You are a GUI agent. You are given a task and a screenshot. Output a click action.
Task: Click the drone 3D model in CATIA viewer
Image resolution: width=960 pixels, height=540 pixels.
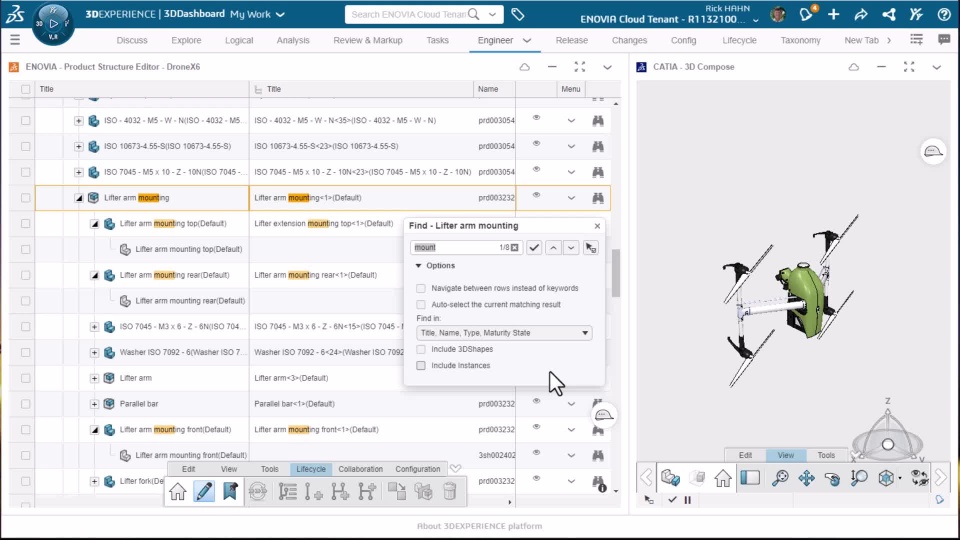coord(790,303)
